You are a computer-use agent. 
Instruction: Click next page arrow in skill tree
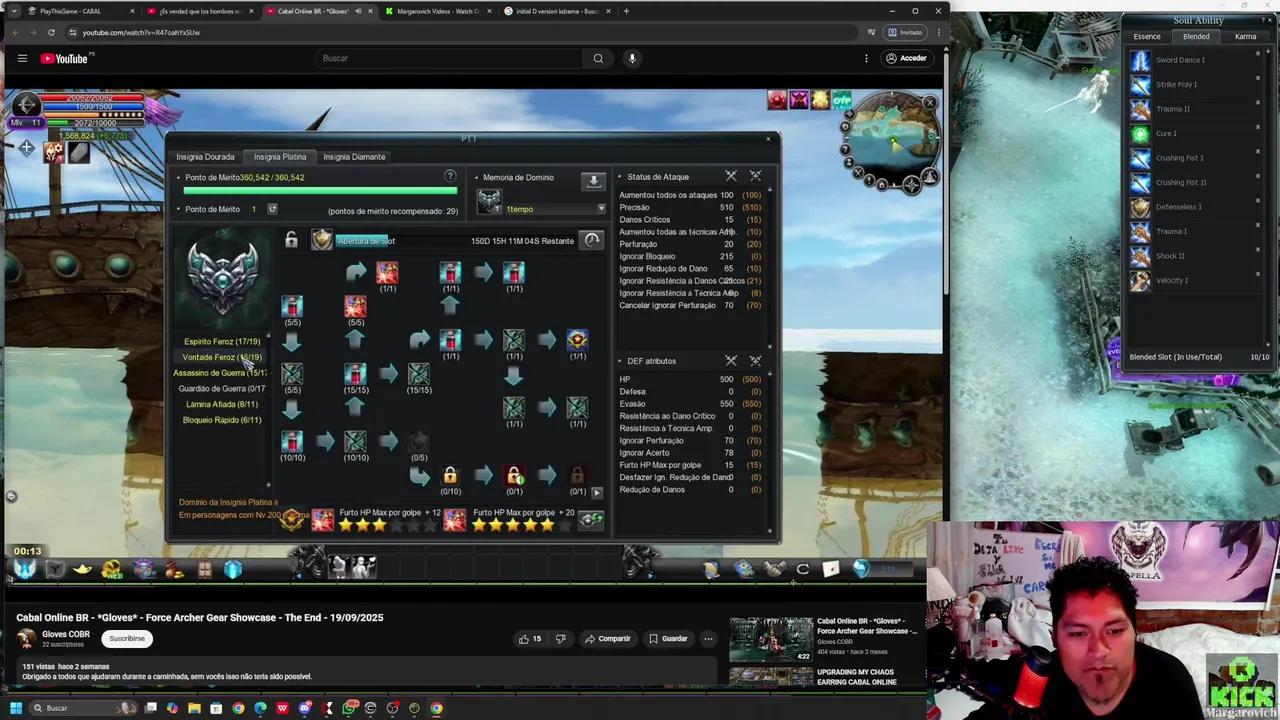[x=597, y=492]
